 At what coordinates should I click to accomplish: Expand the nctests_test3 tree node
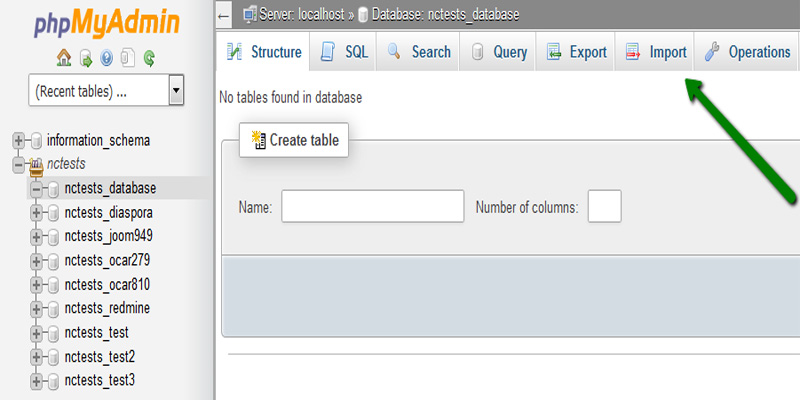[36, 381]
